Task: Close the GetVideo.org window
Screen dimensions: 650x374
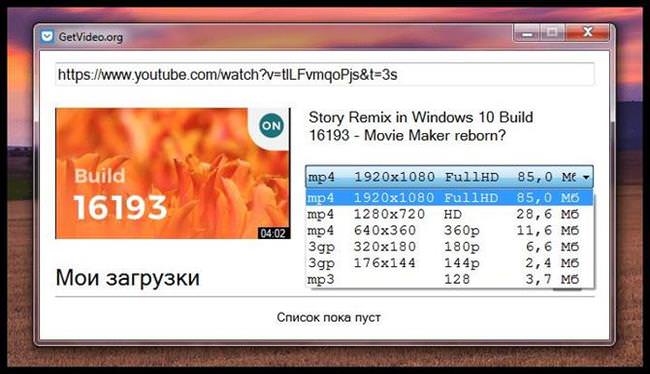Action: [x=587, y=33]
